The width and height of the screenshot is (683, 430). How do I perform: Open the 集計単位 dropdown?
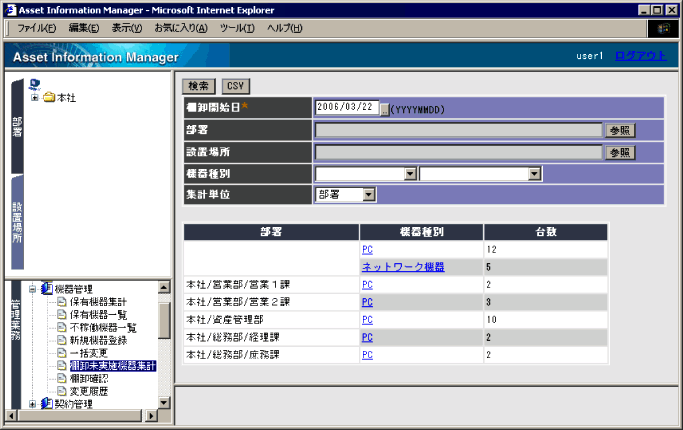[369, 194]
